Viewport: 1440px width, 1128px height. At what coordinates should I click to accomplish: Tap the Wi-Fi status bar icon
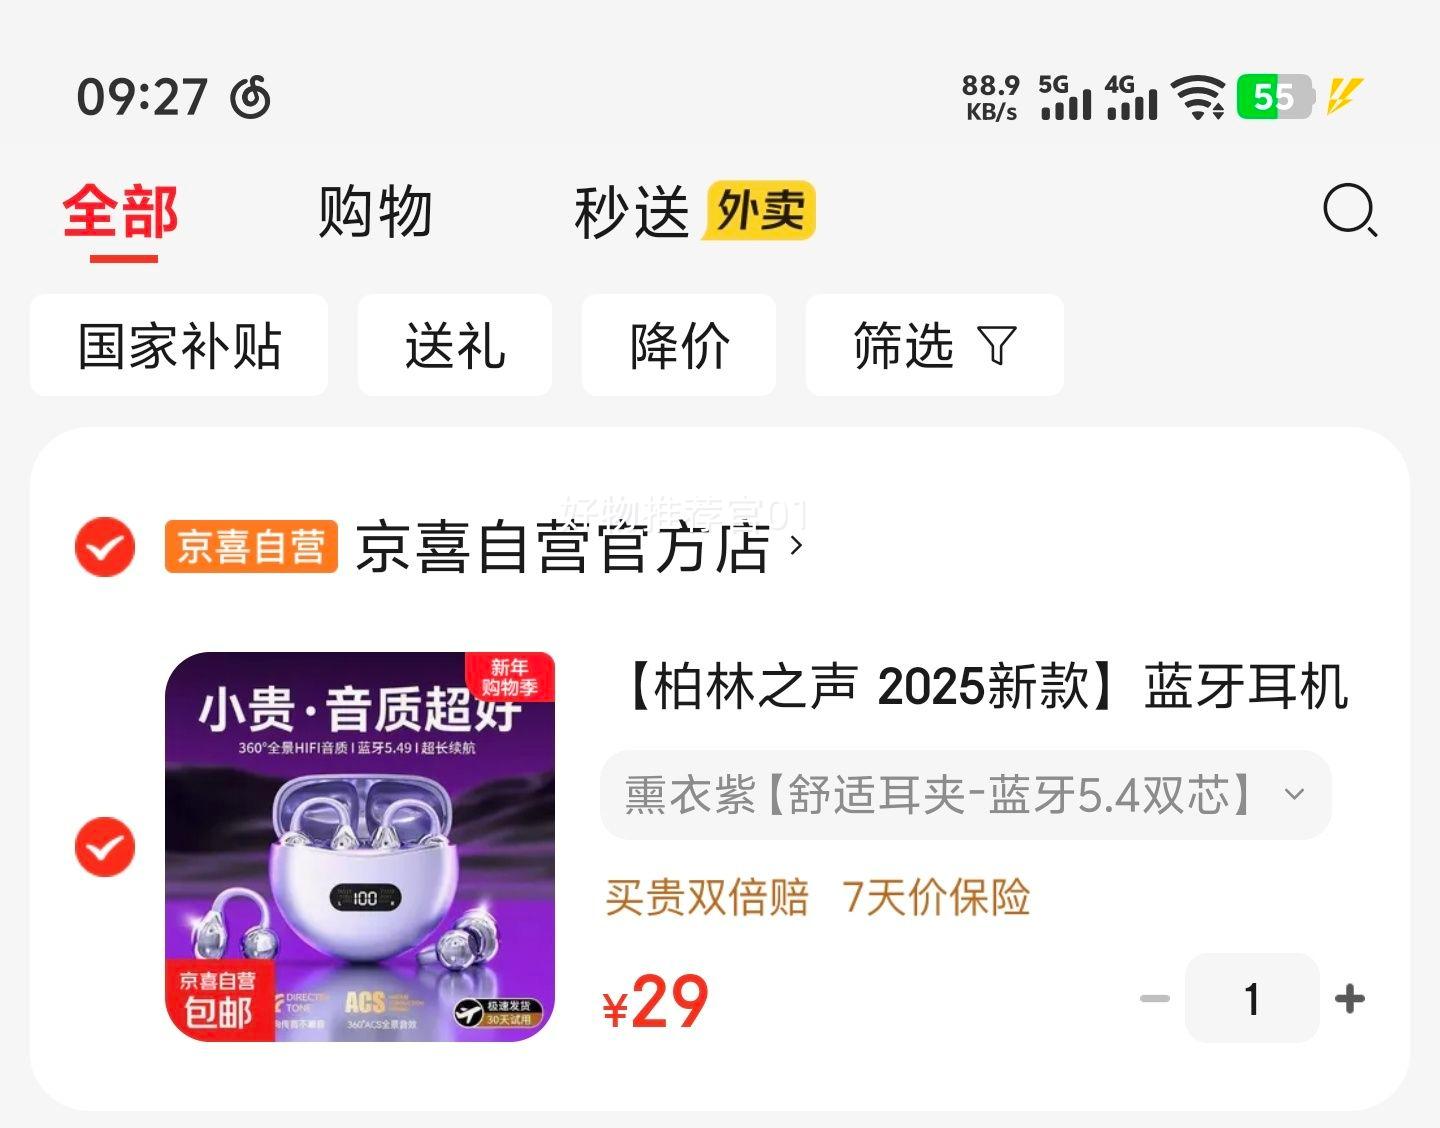1198,97
